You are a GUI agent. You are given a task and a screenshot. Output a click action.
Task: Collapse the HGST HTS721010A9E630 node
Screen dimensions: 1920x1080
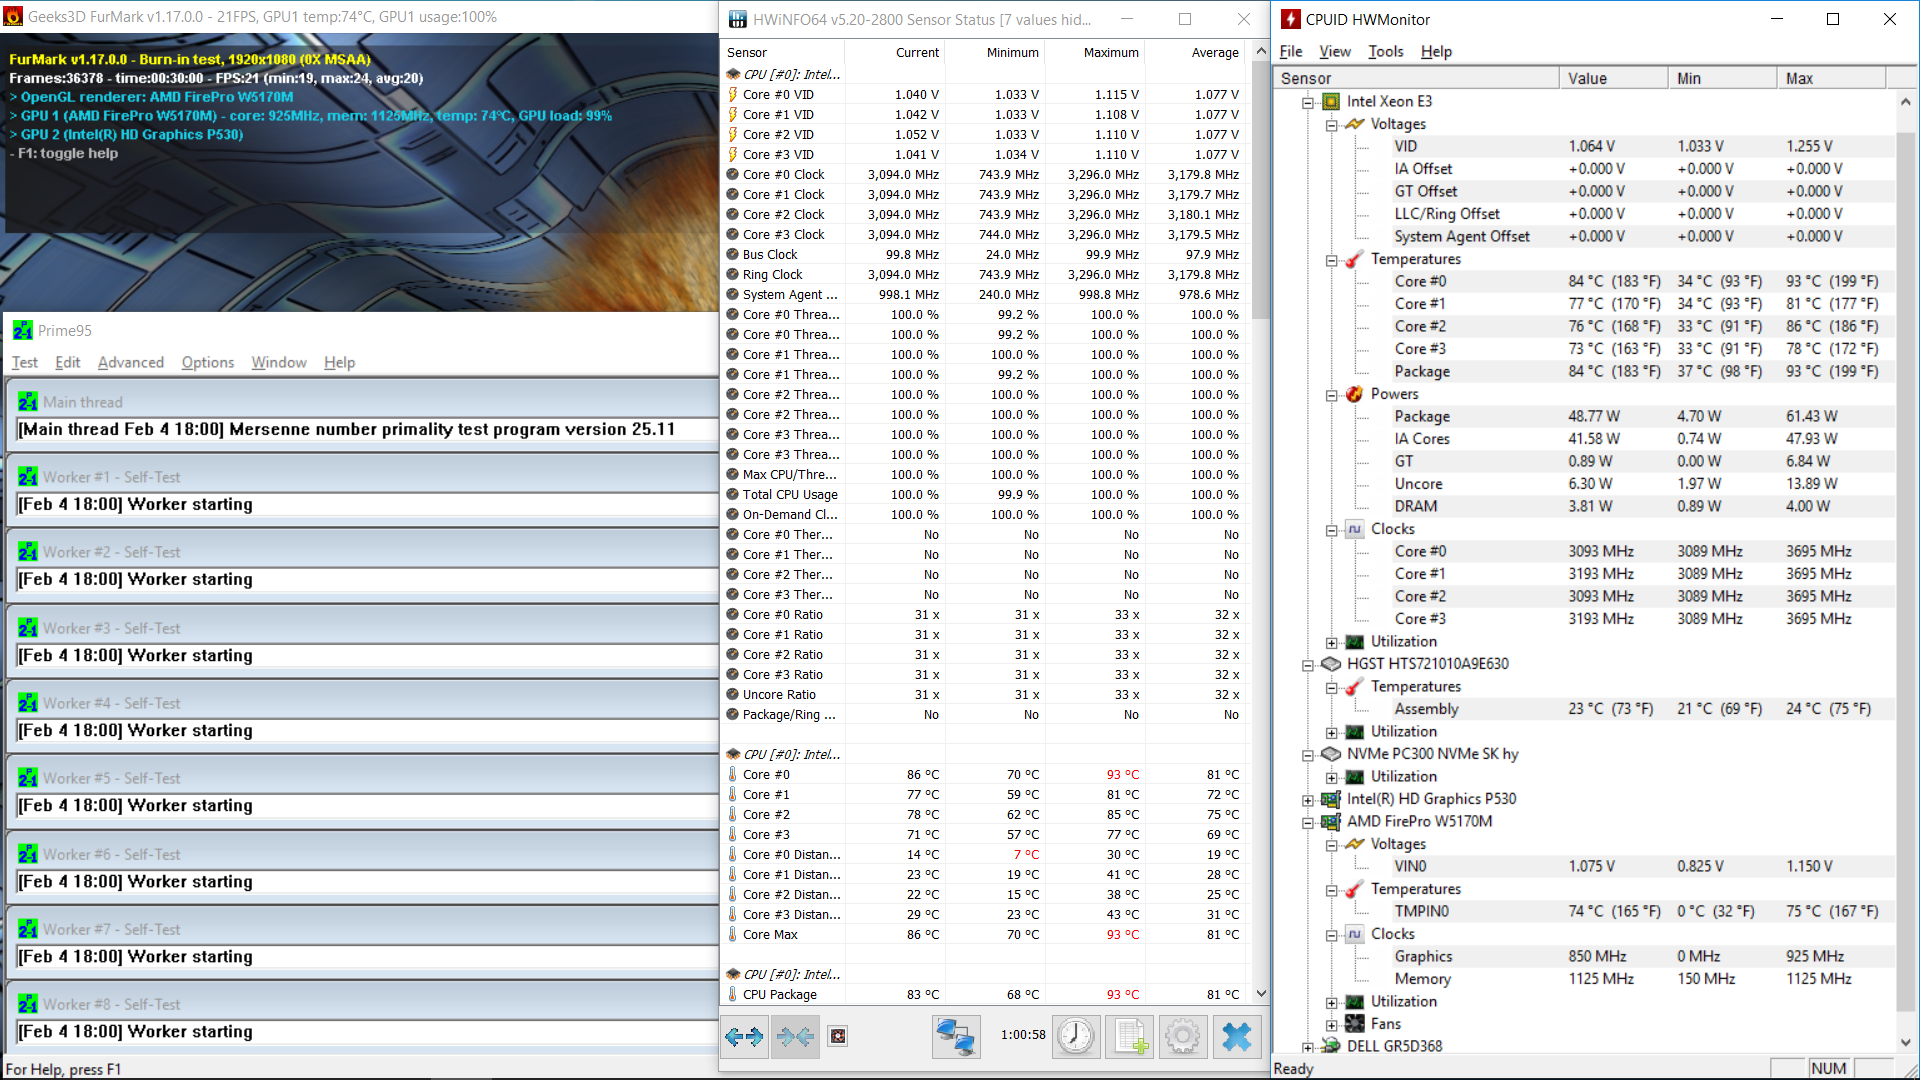coord(1307,665)
